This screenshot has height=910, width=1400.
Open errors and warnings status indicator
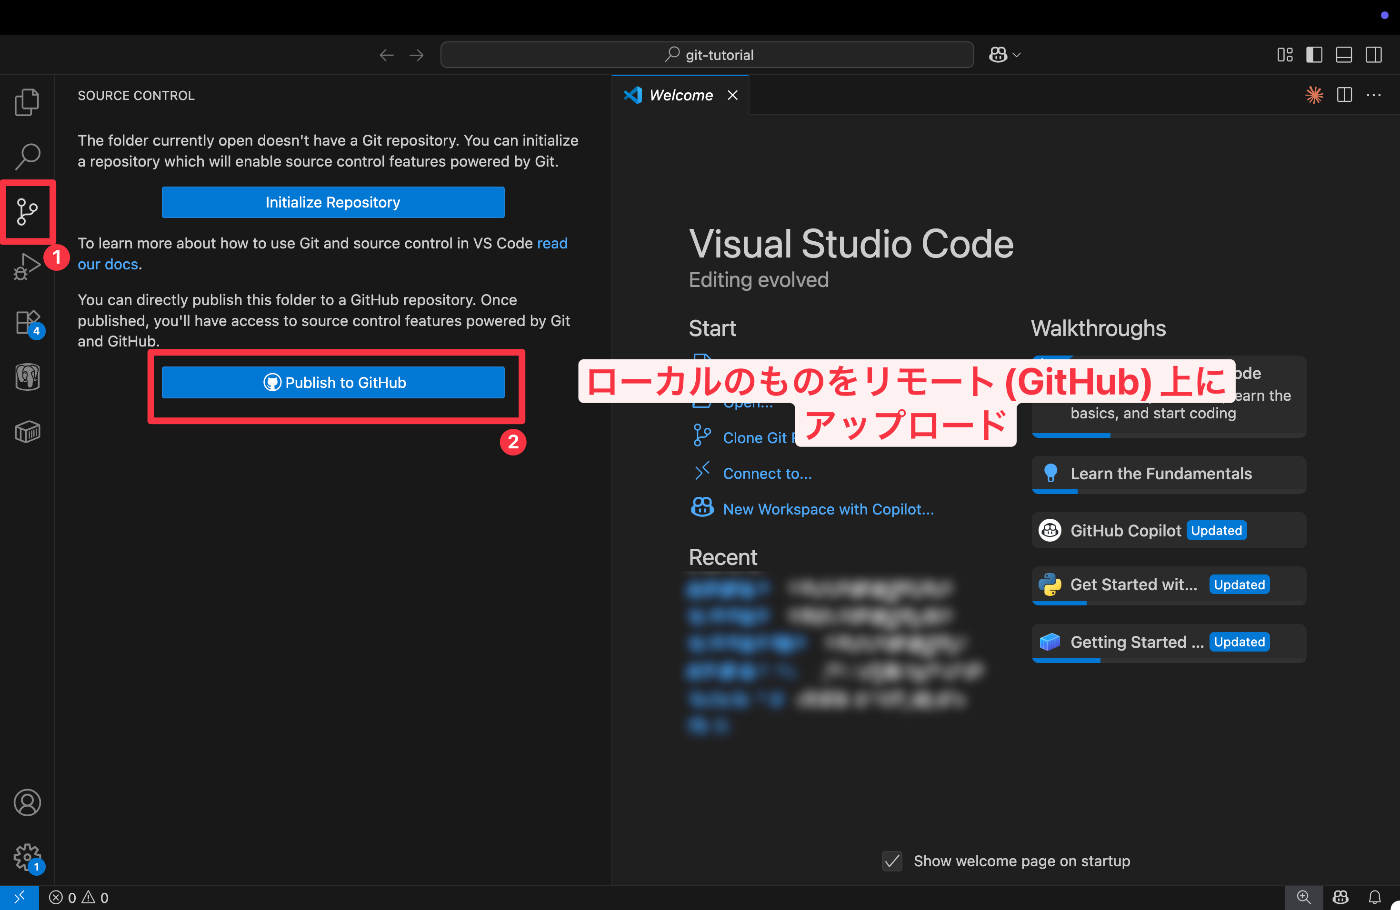point(79,898)
